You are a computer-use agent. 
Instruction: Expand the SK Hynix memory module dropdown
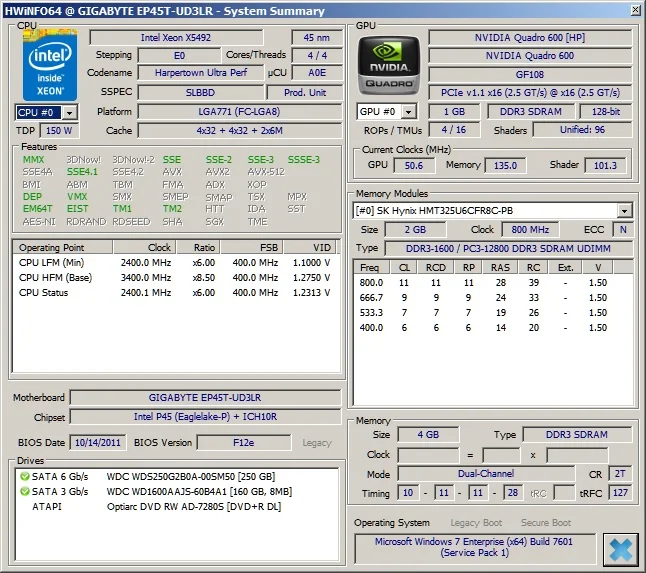624,211
